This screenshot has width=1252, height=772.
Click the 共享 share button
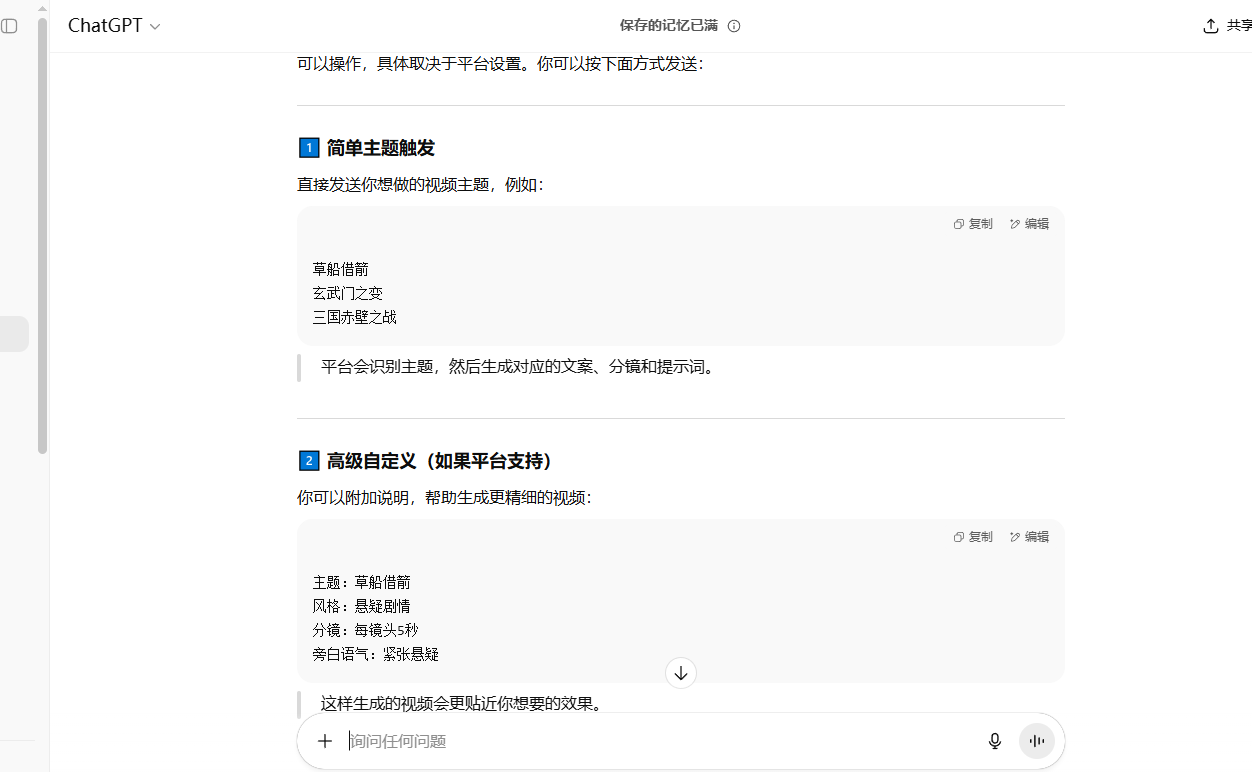coord(1228,26)
